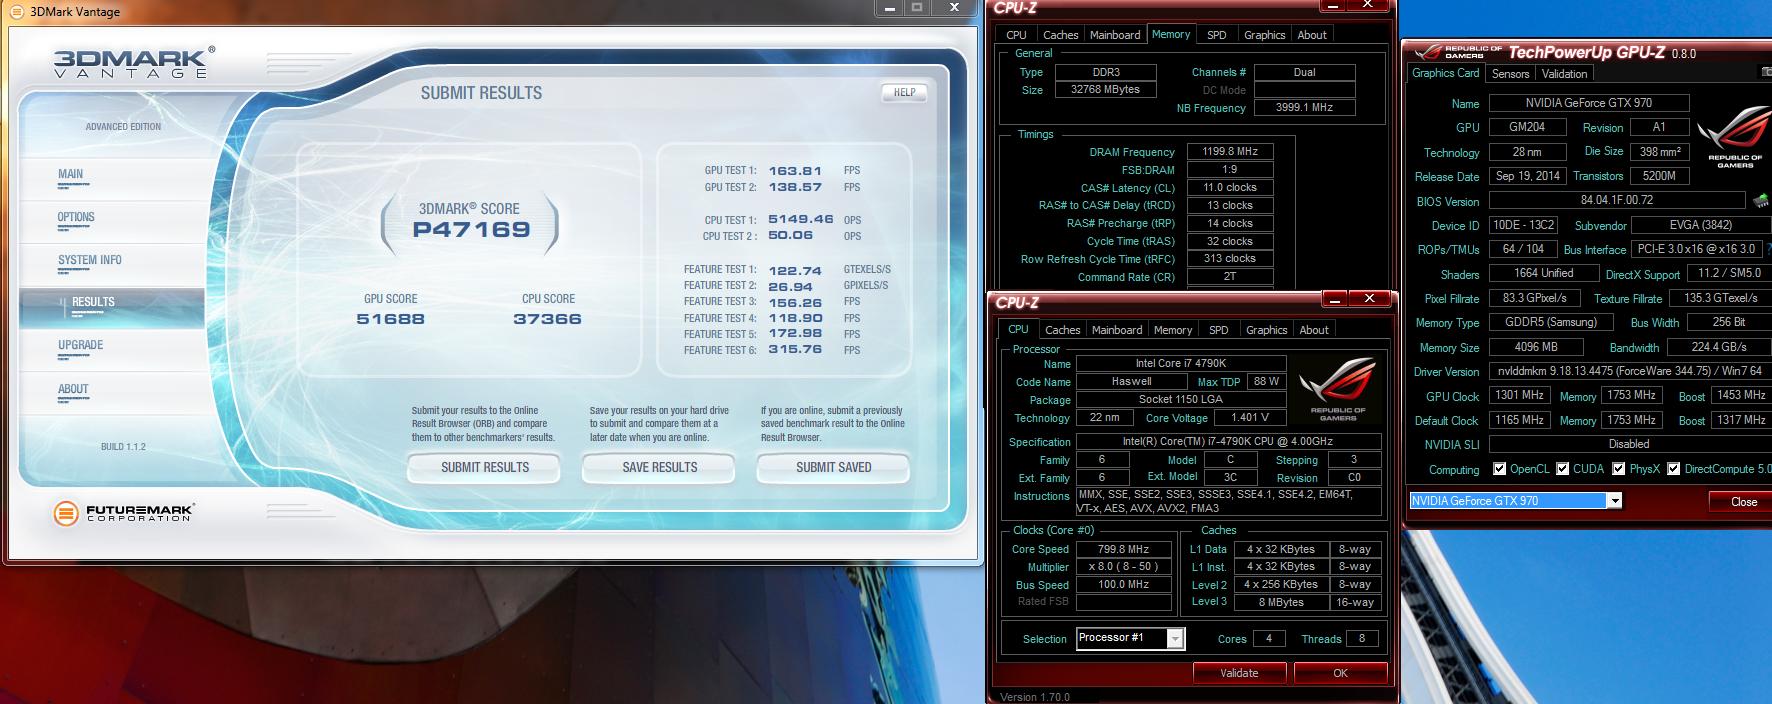The image size is (1772, 704).
Task: Click the P47169 3DMark score
Action: (x=471, y=229)
